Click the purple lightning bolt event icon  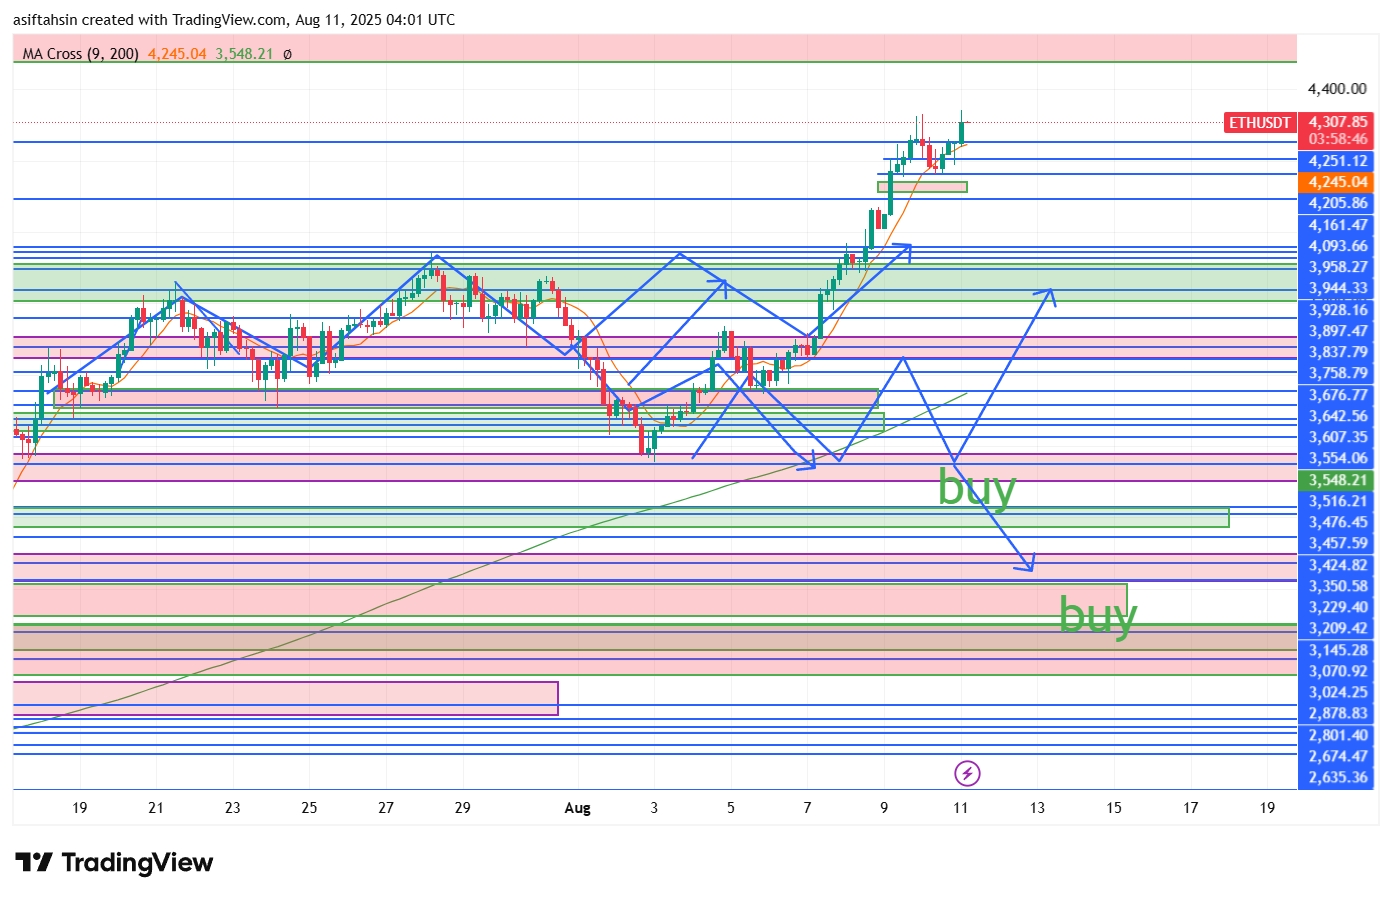pyautogui.click(x=967, y=773)
